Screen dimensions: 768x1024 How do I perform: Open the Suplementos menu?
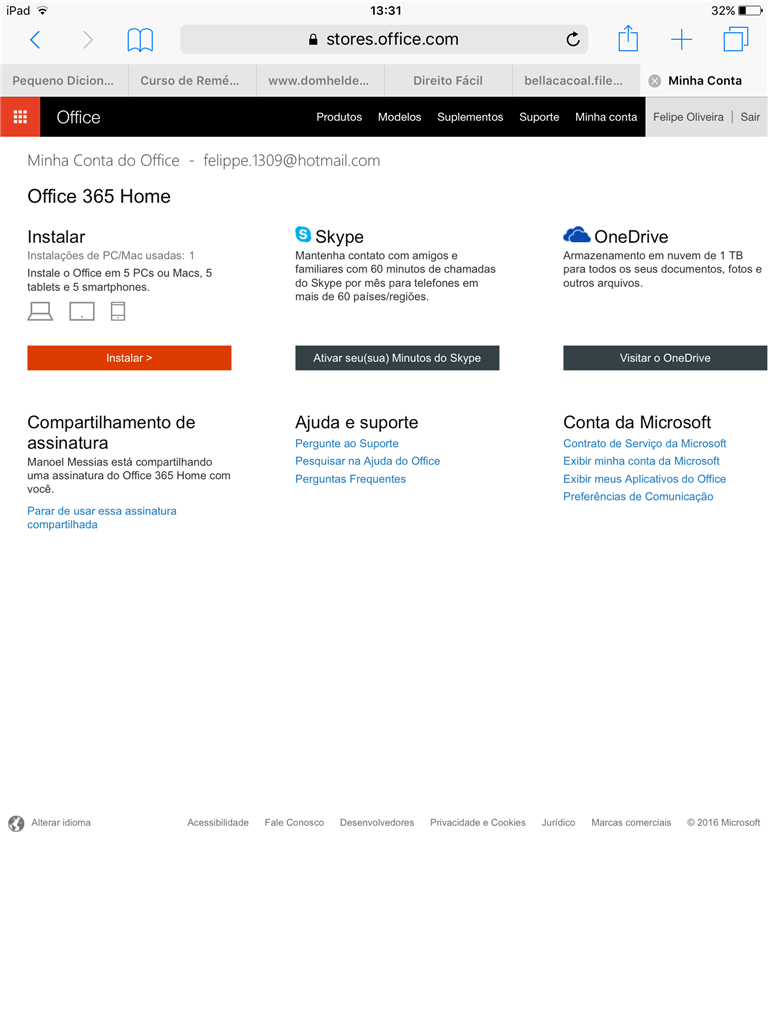(x=470, y=117)
